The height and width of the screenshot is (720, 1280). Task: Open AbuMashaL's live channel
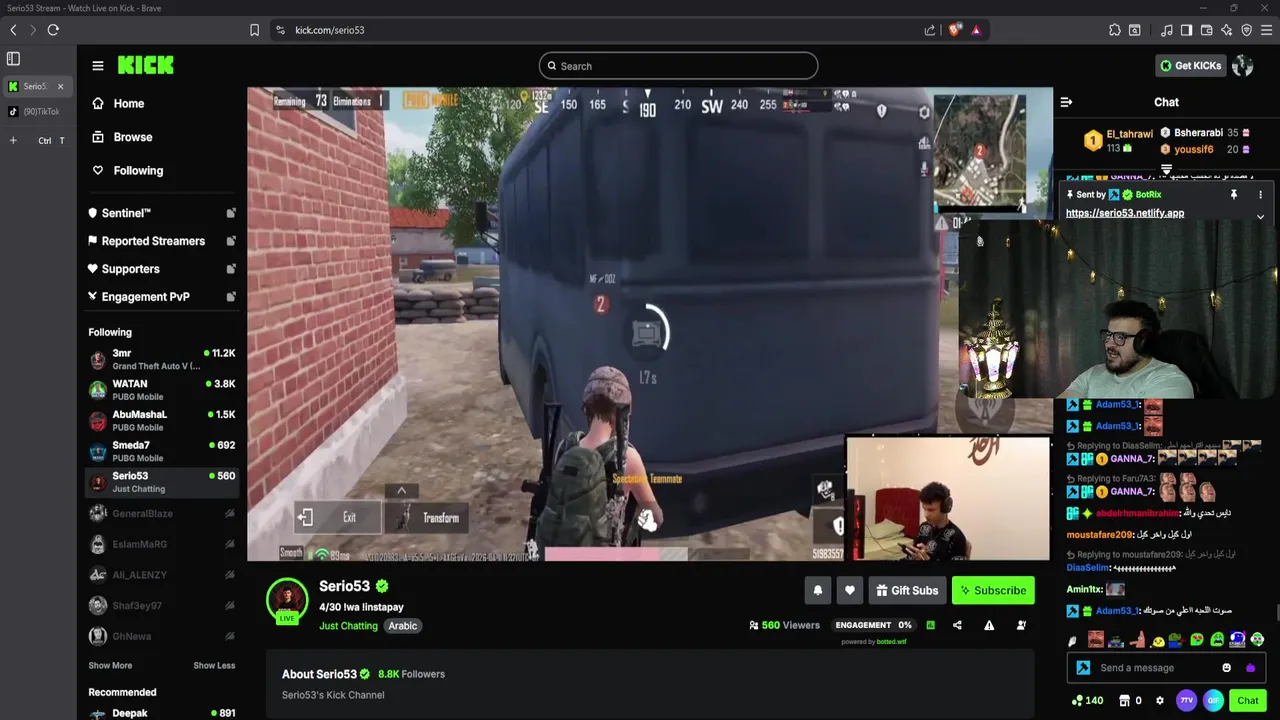click(162, 420)
